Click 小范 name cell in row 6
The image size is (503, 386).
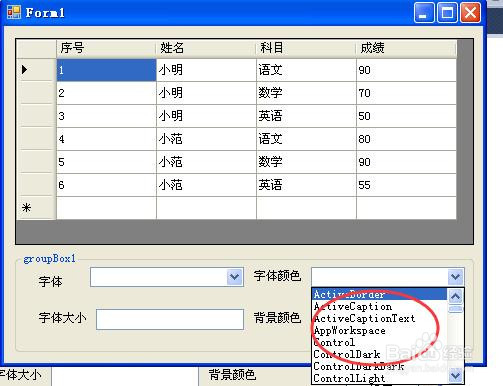206,185
